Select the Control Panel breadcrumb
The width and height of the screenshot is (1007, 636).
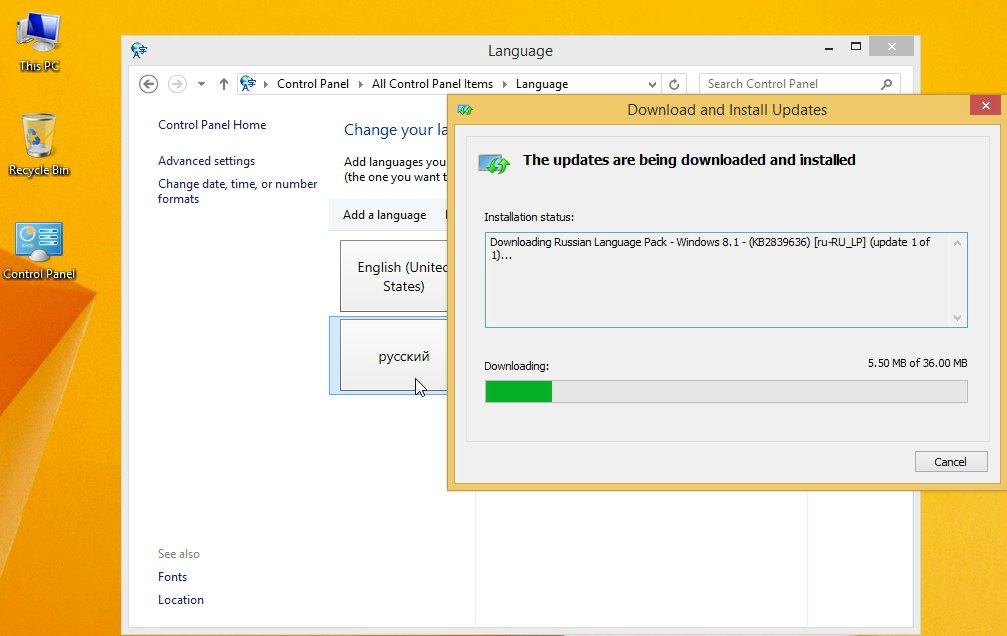click(313, 84)
